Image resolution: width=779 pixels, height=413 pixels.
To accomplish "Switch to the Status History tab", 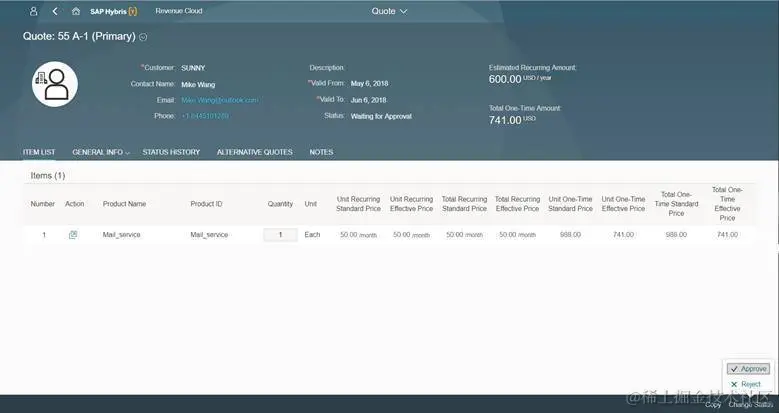I will click(171, 152).
